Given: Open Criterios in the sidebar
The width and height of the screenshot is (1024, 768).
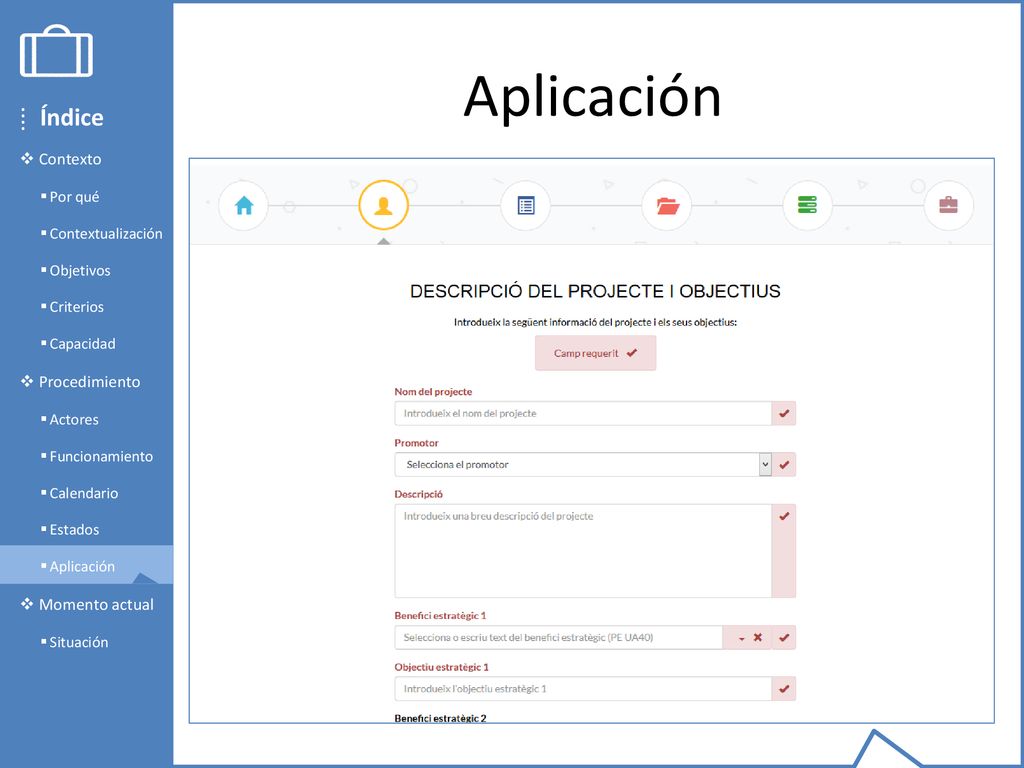Looking at the screenshot, I should click(x=76, y=307).
